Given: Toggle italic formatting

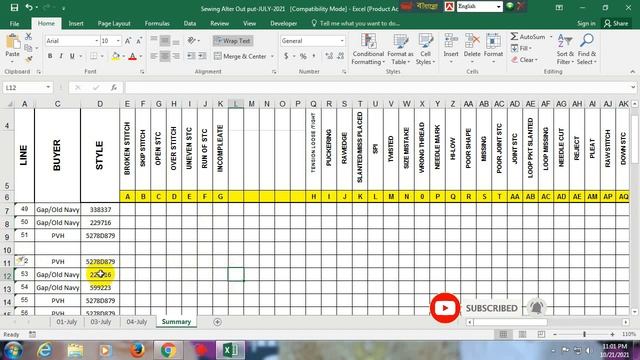Looking at the screenshot, I should tap(61, 56).
